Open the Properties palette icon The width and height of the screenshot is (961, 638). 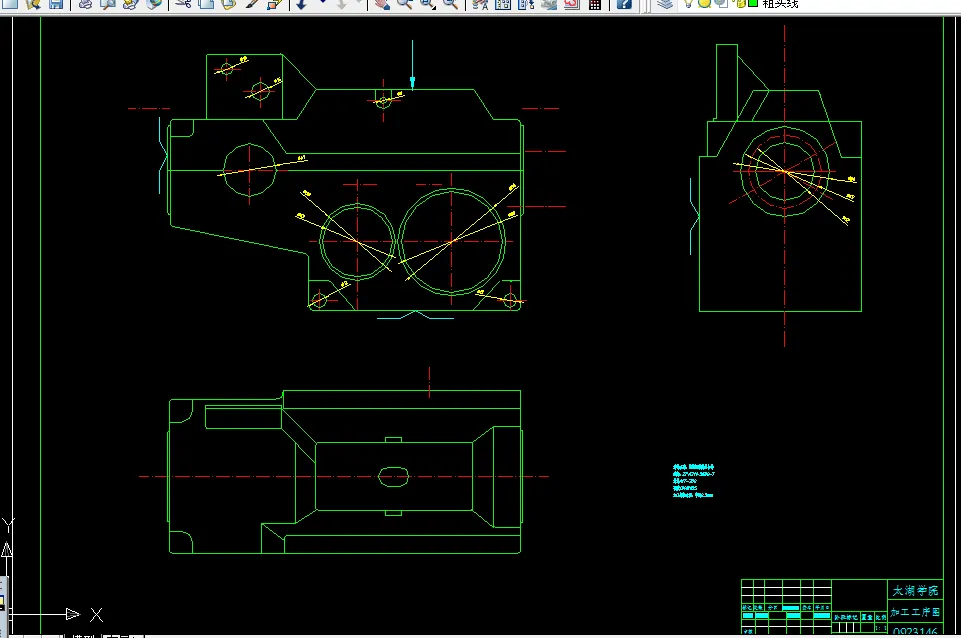(480, 4)
